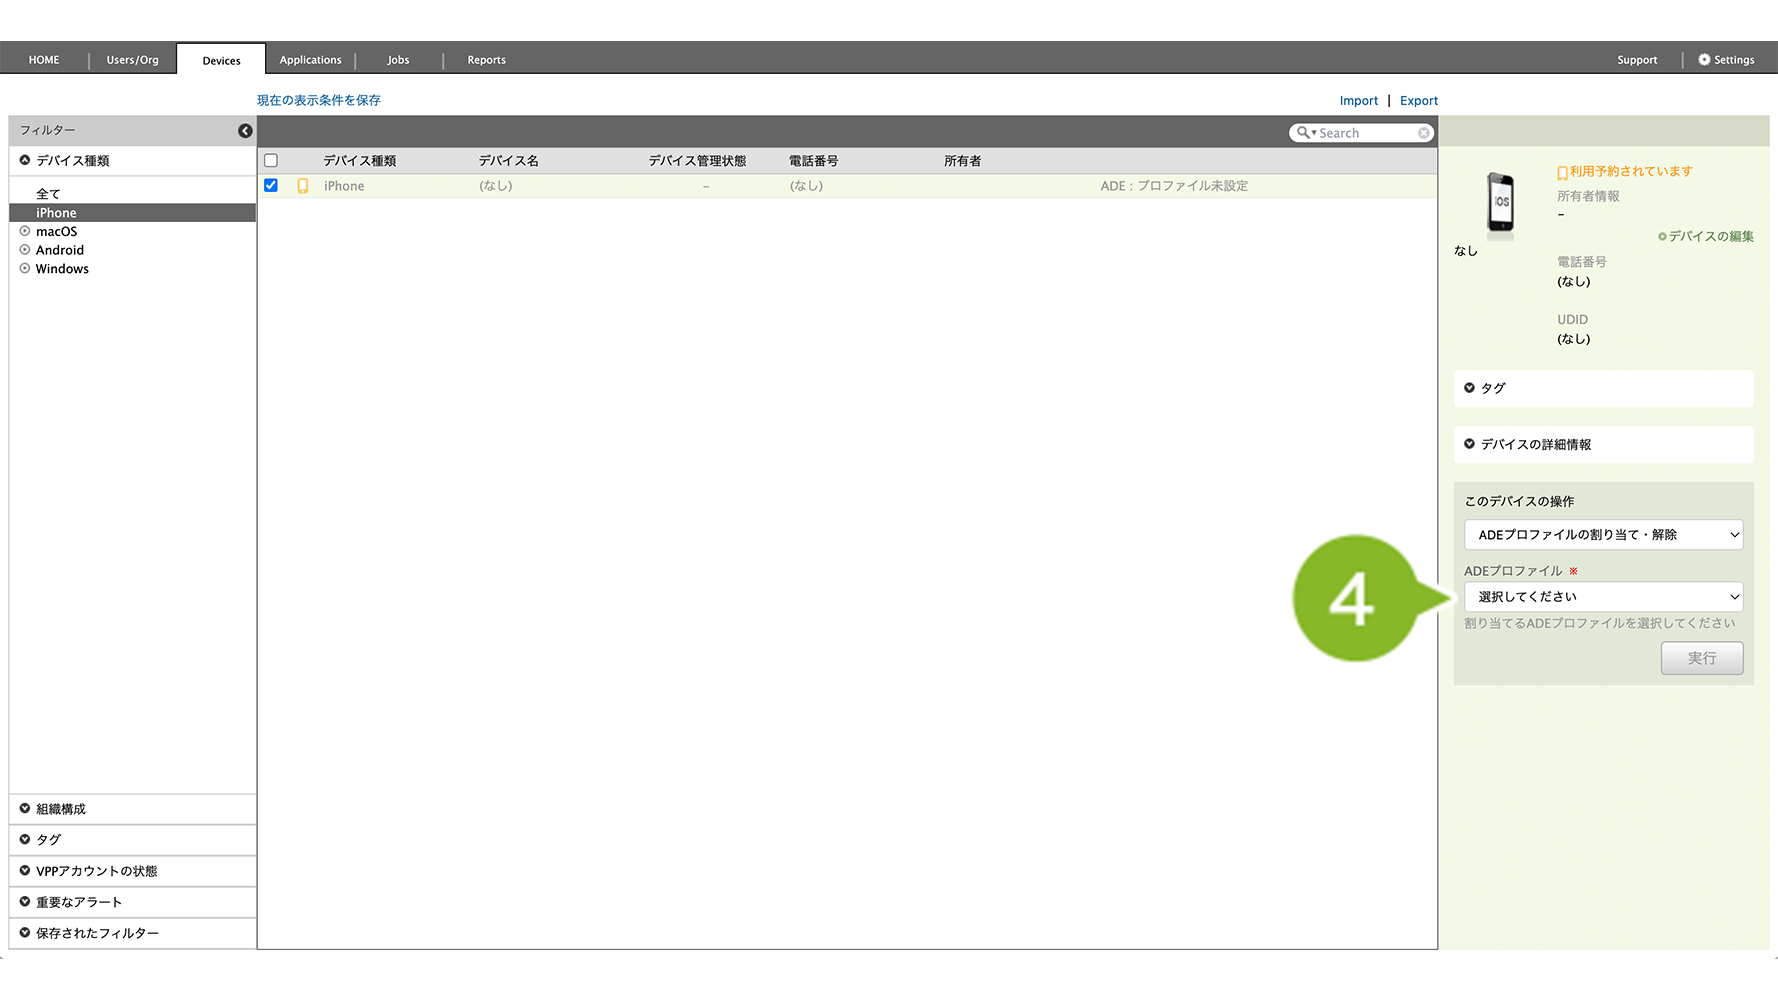Click inside the Search input field
The height and width of the screenshot is (1000, 1778).
click(1365, 133)
